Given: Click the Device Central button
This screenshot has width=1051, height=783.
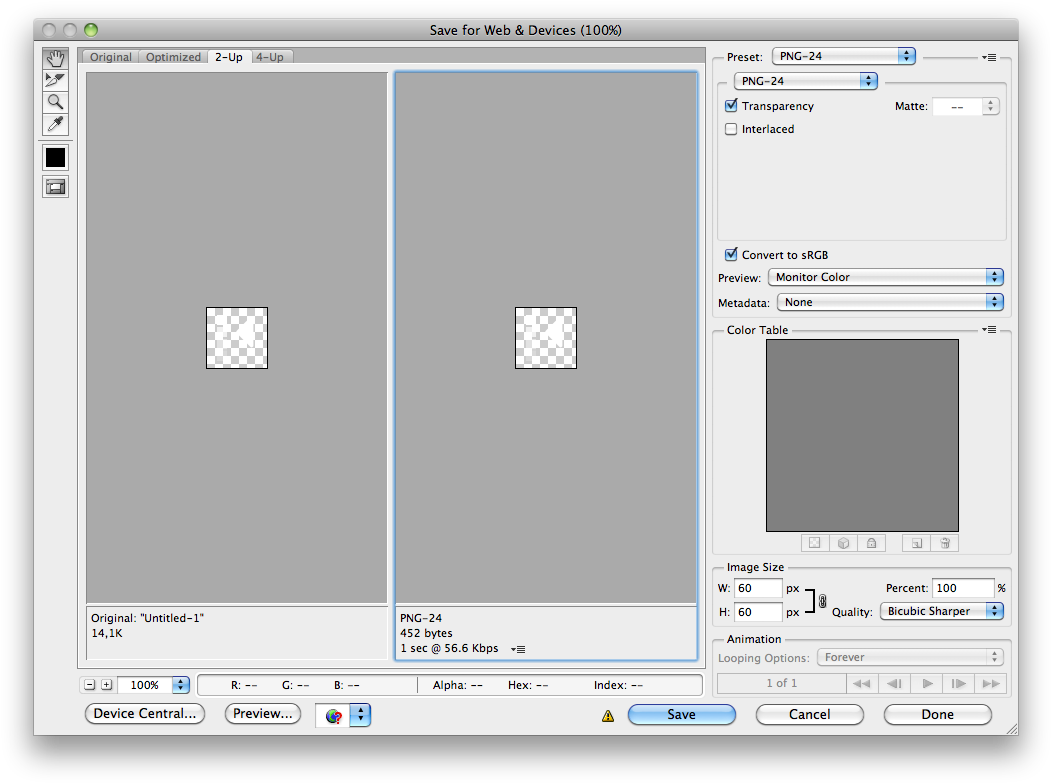Looking at the screenshot, I should click(x=144, y=714).
